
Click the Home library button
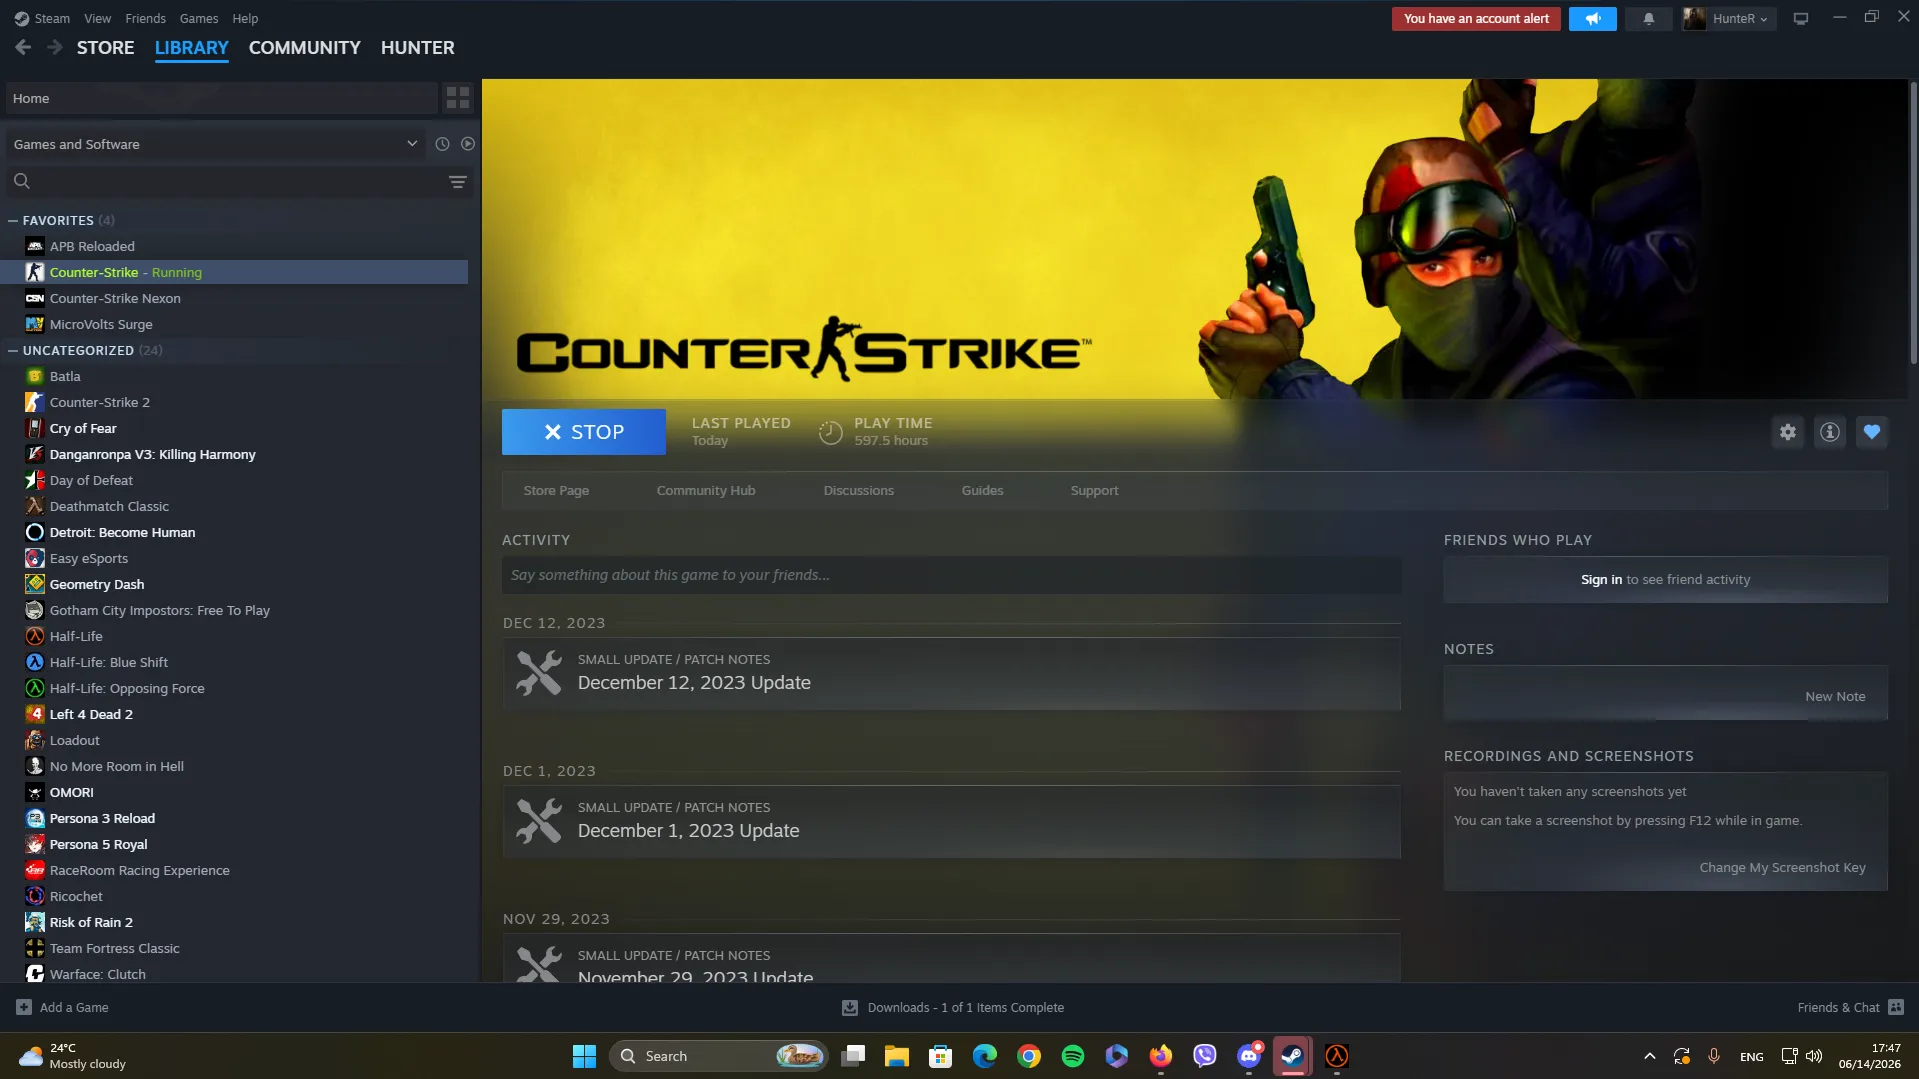tap(221, 98)
